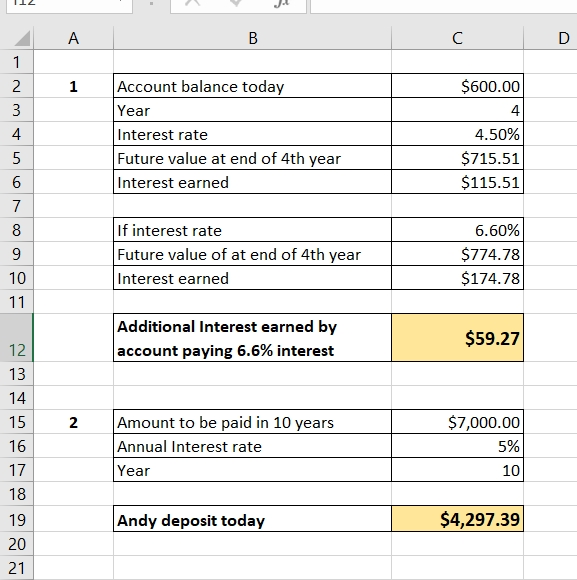
Task: Select column D header
Action: click(551, 38)
